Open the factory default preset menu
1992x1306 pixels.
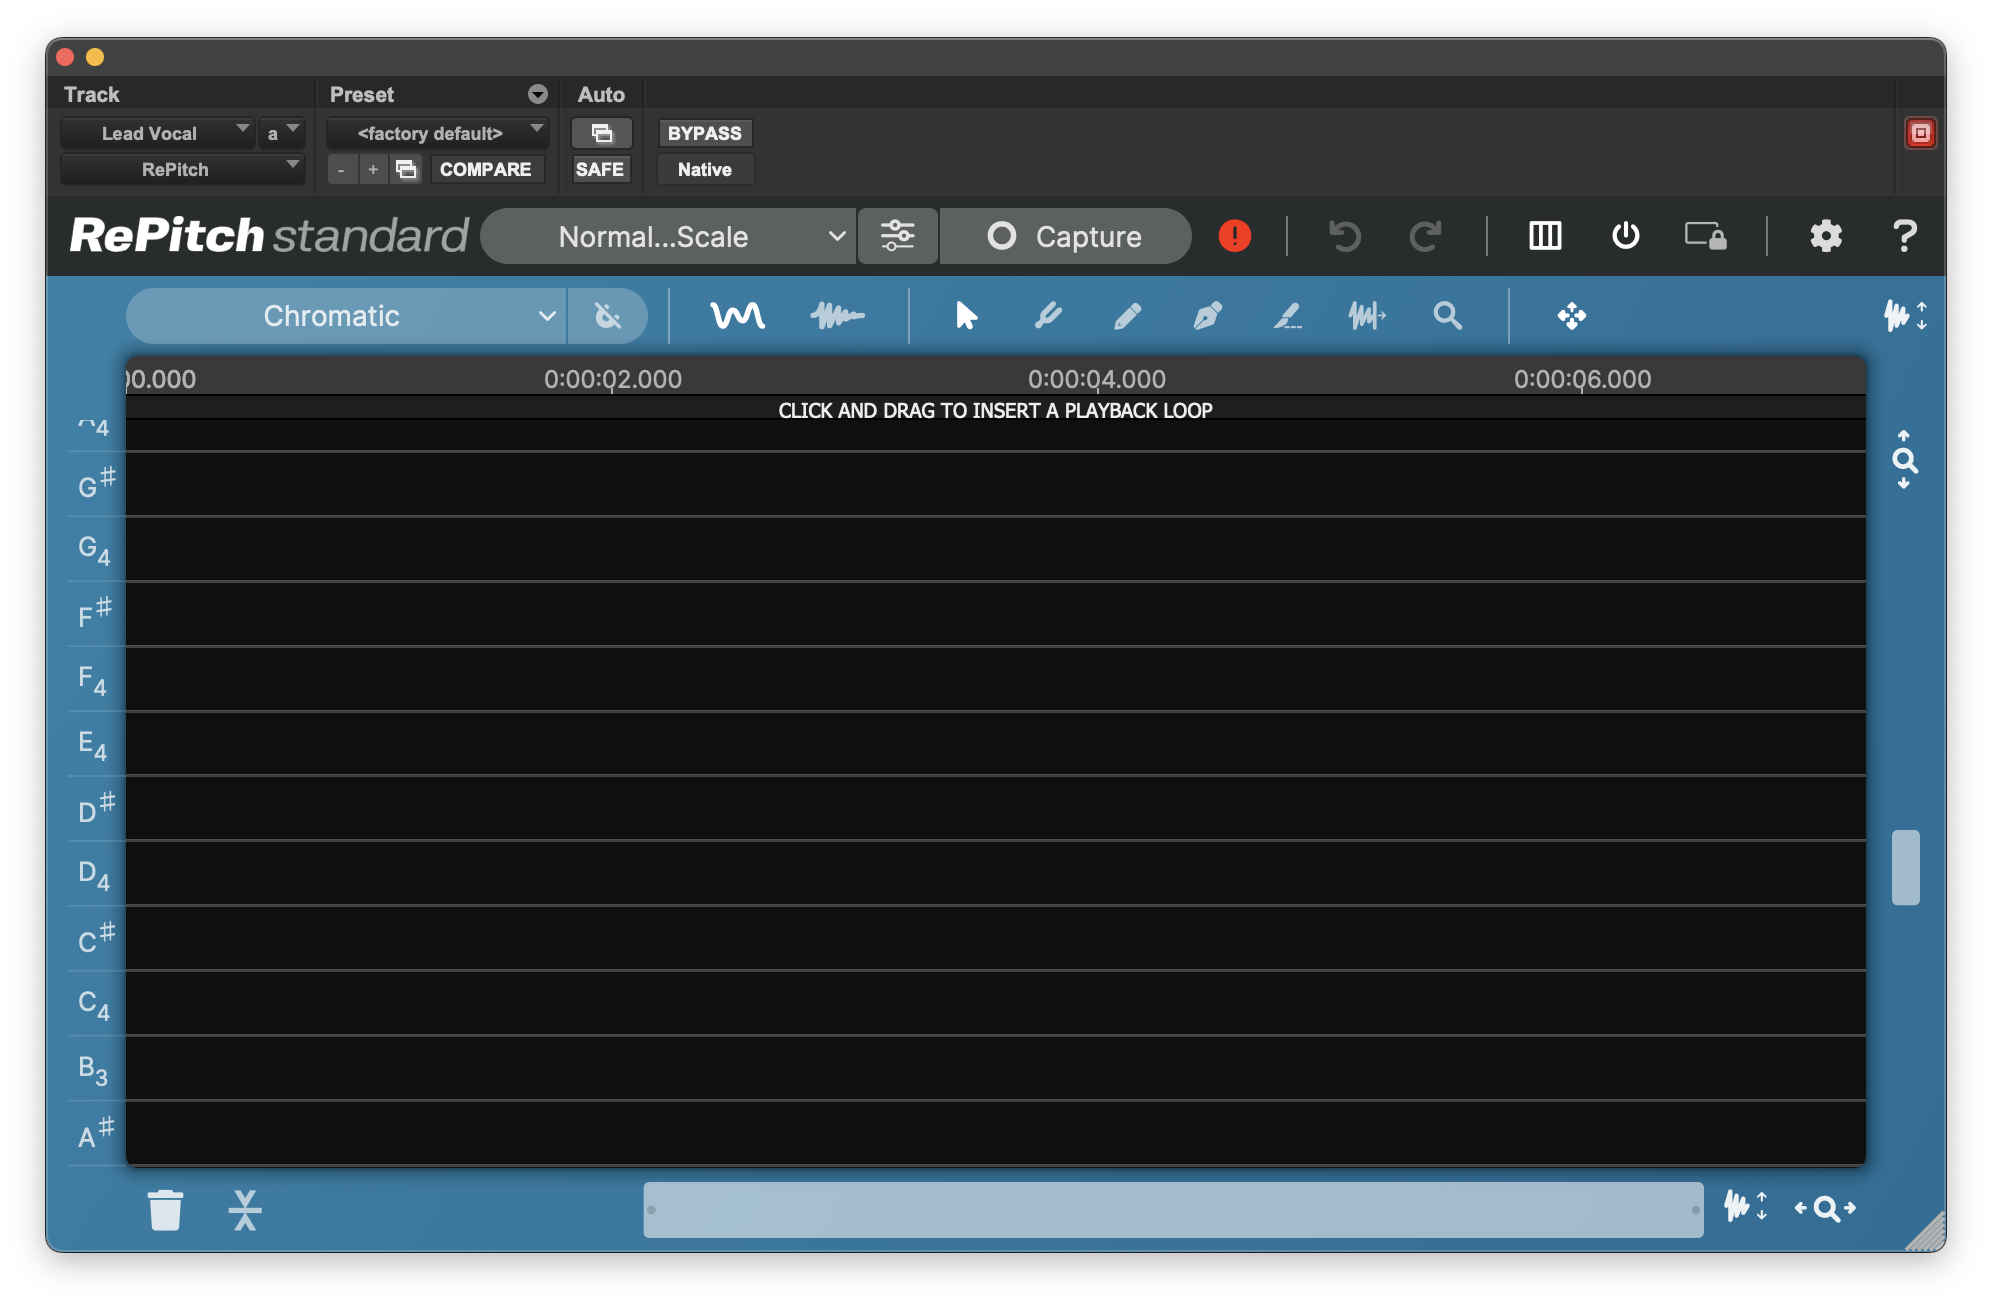(x=437, y=133)
